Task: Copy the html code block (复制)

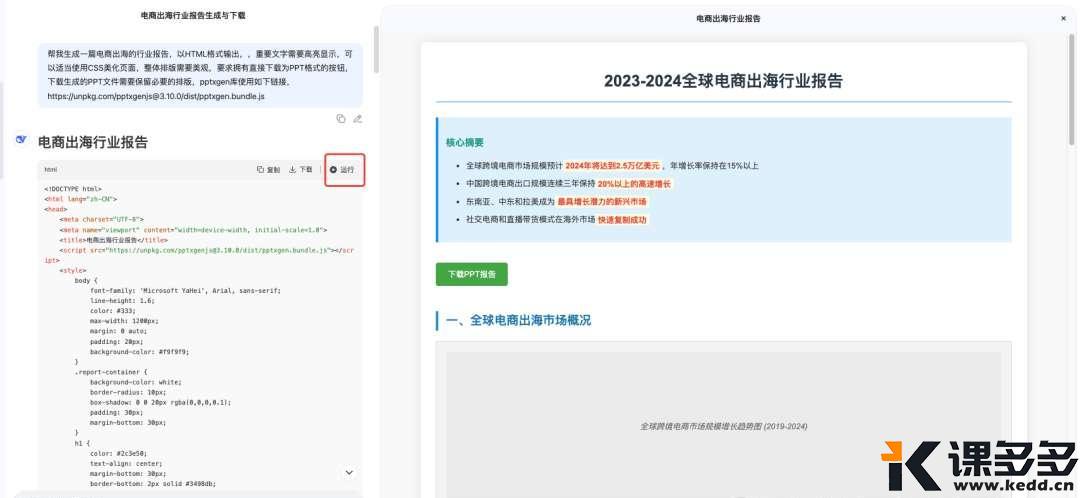Action: pyautogui.click(x=269, y=169)
